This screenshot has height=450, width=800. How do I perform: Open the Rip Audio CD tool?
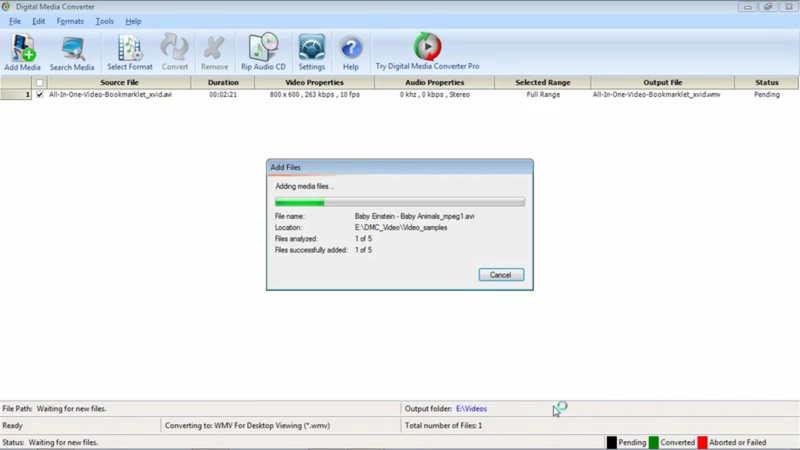pos(263,52)
